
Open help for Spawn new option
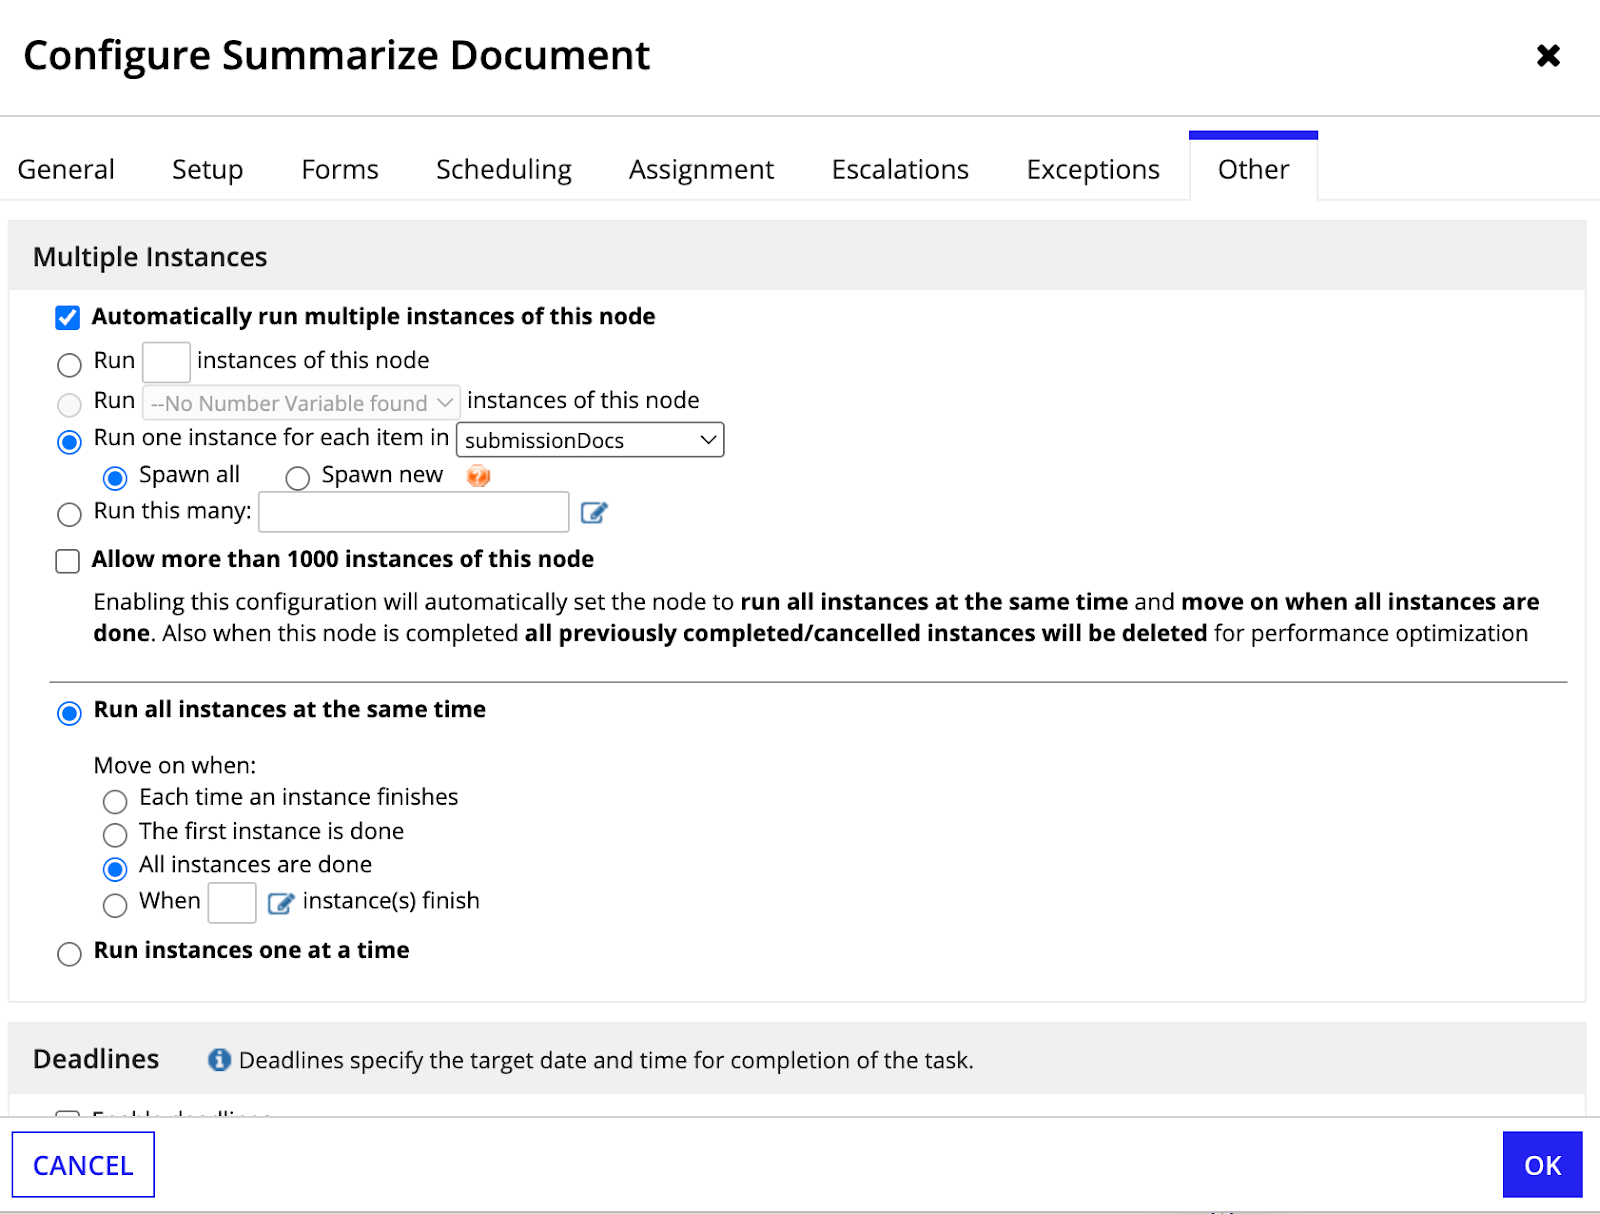479,476
